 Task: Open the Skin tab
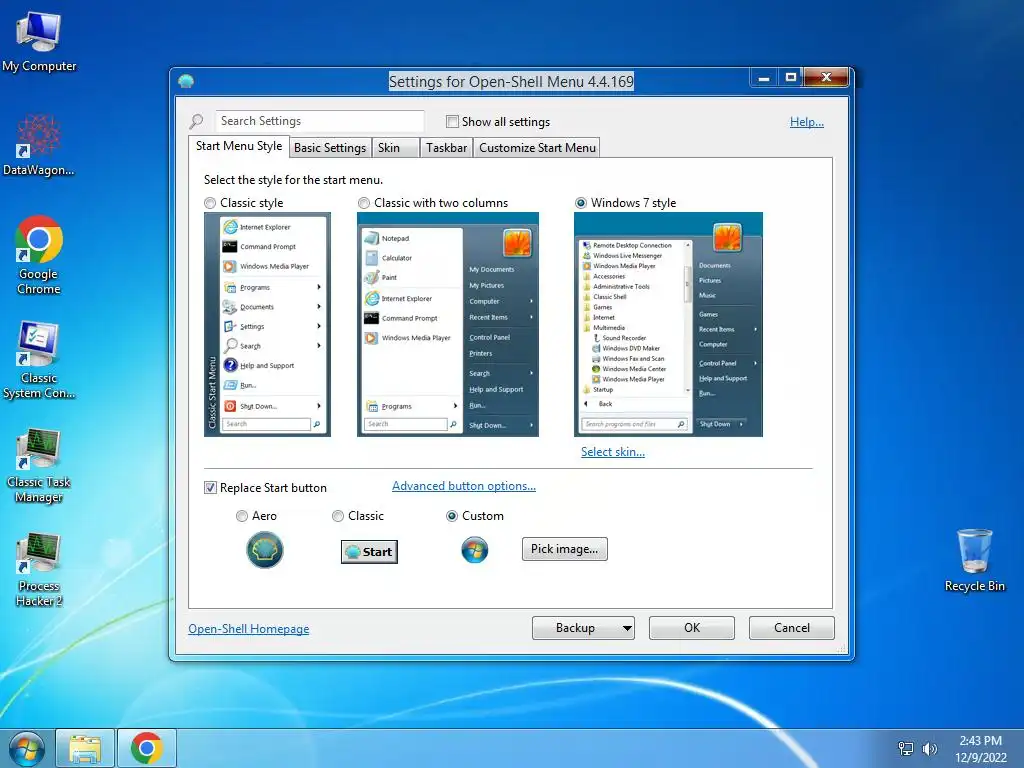(x=395, y=148)
